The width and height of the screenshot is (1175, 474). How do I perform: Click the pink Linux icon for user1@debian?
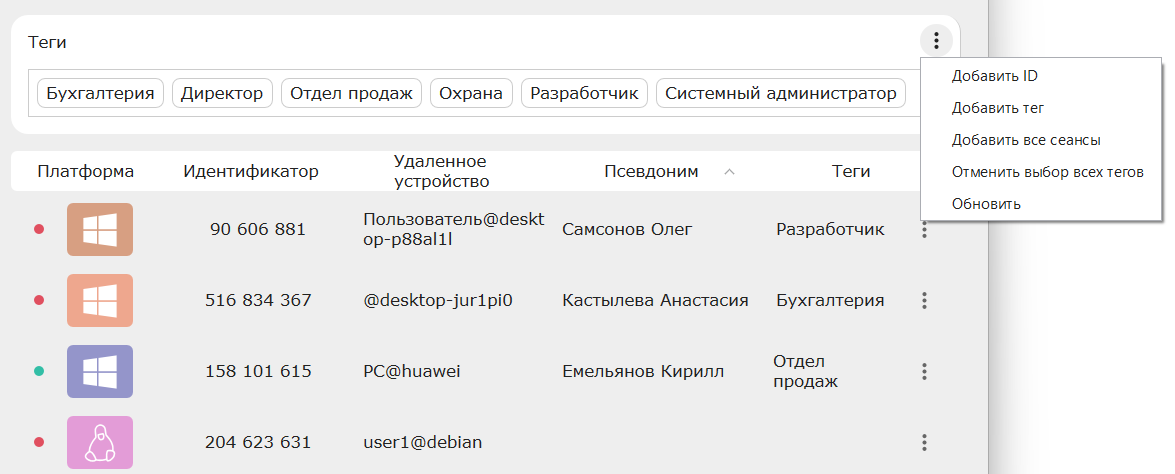click(100, 442)
